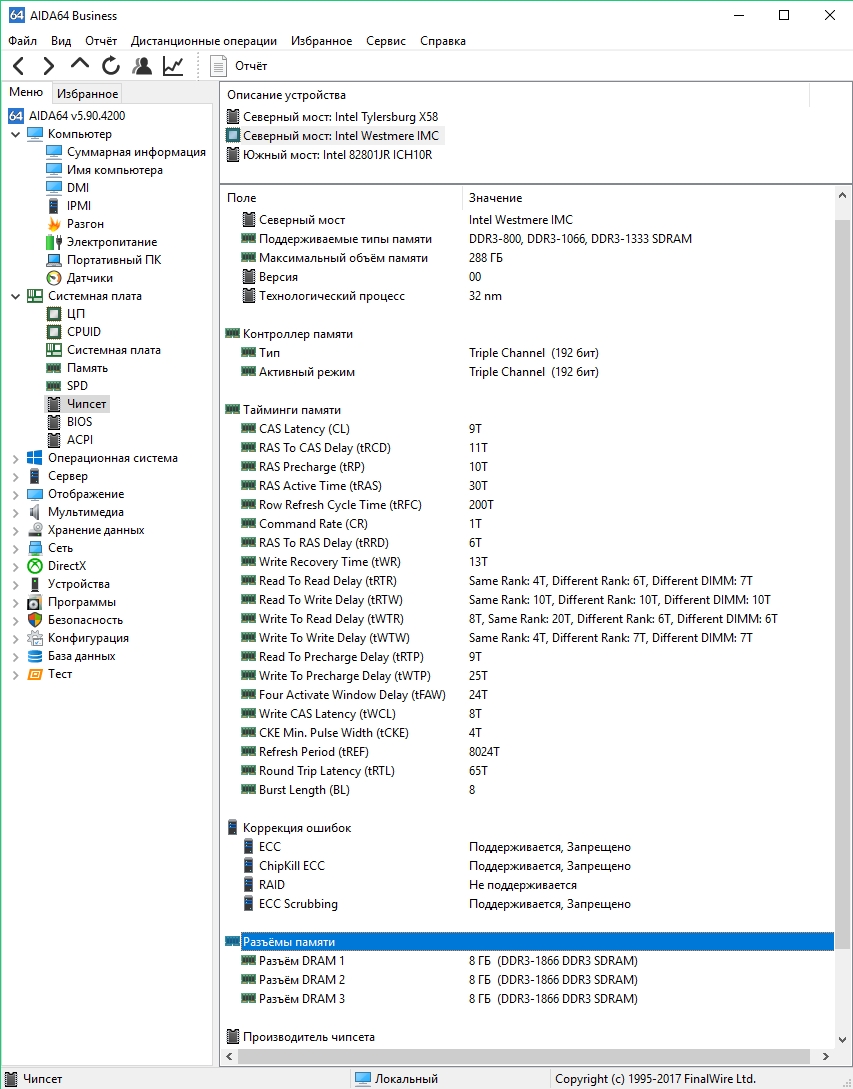Screen dimensions: 853x1089
Task: Expand the Хранение данных node
Action: tap(15, 530)
